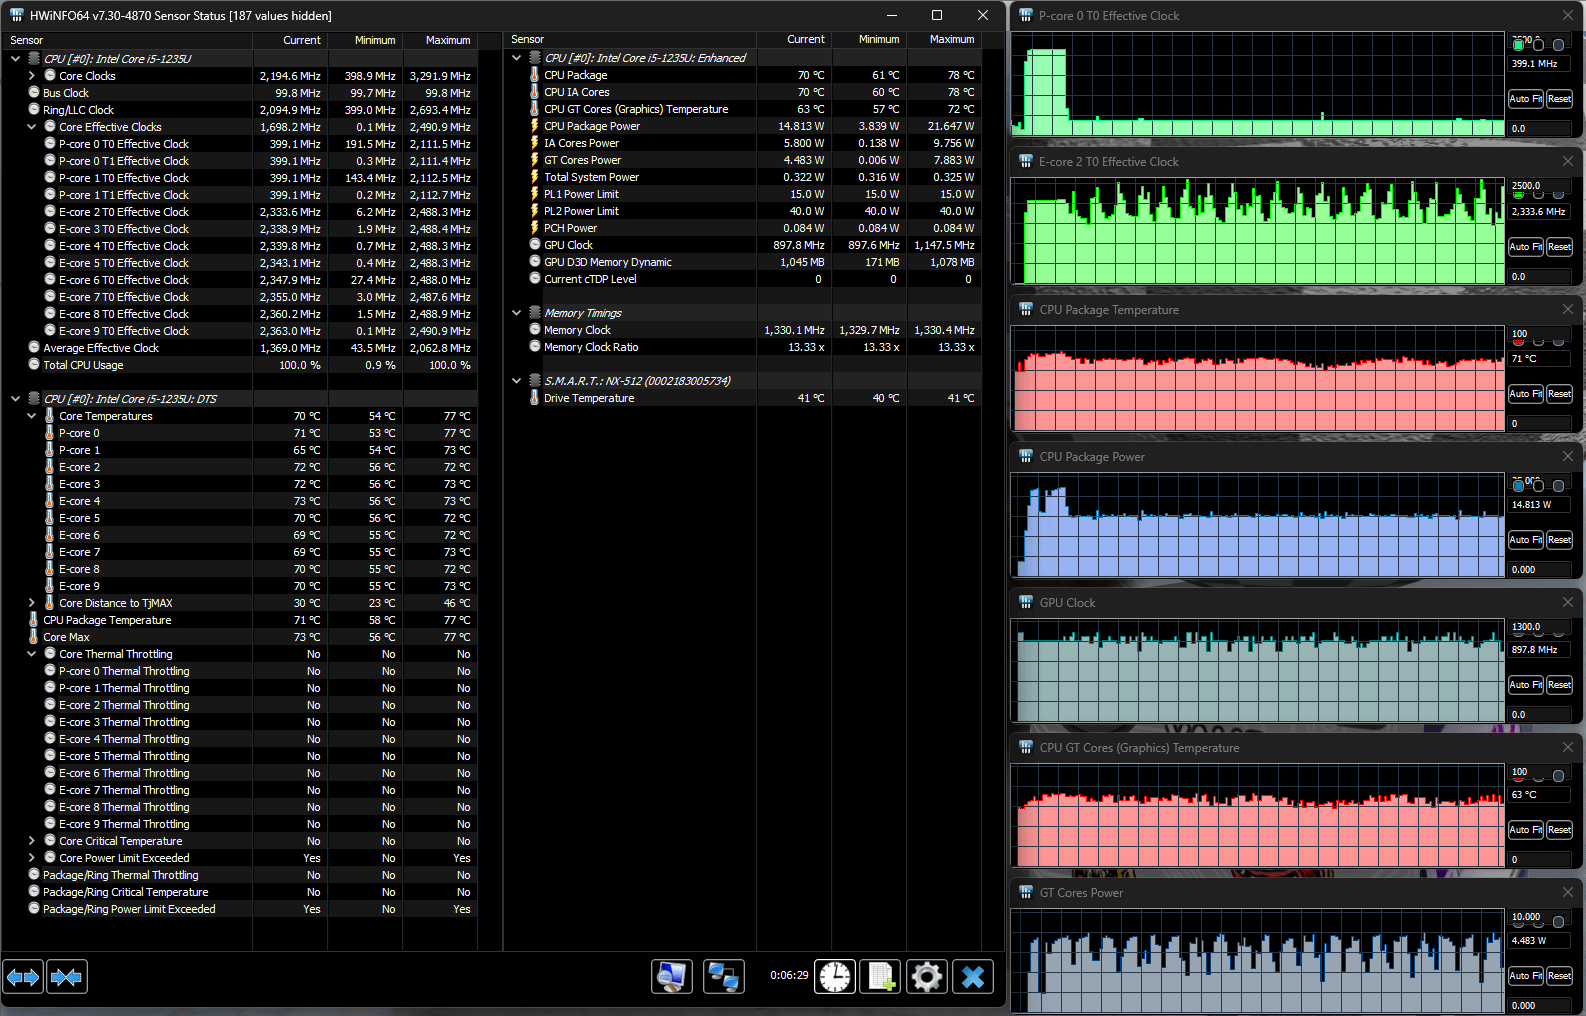Click Auto Fit on CPU Package Power graph
Screen dimensions: 1586x1016
pos(1525,540)
